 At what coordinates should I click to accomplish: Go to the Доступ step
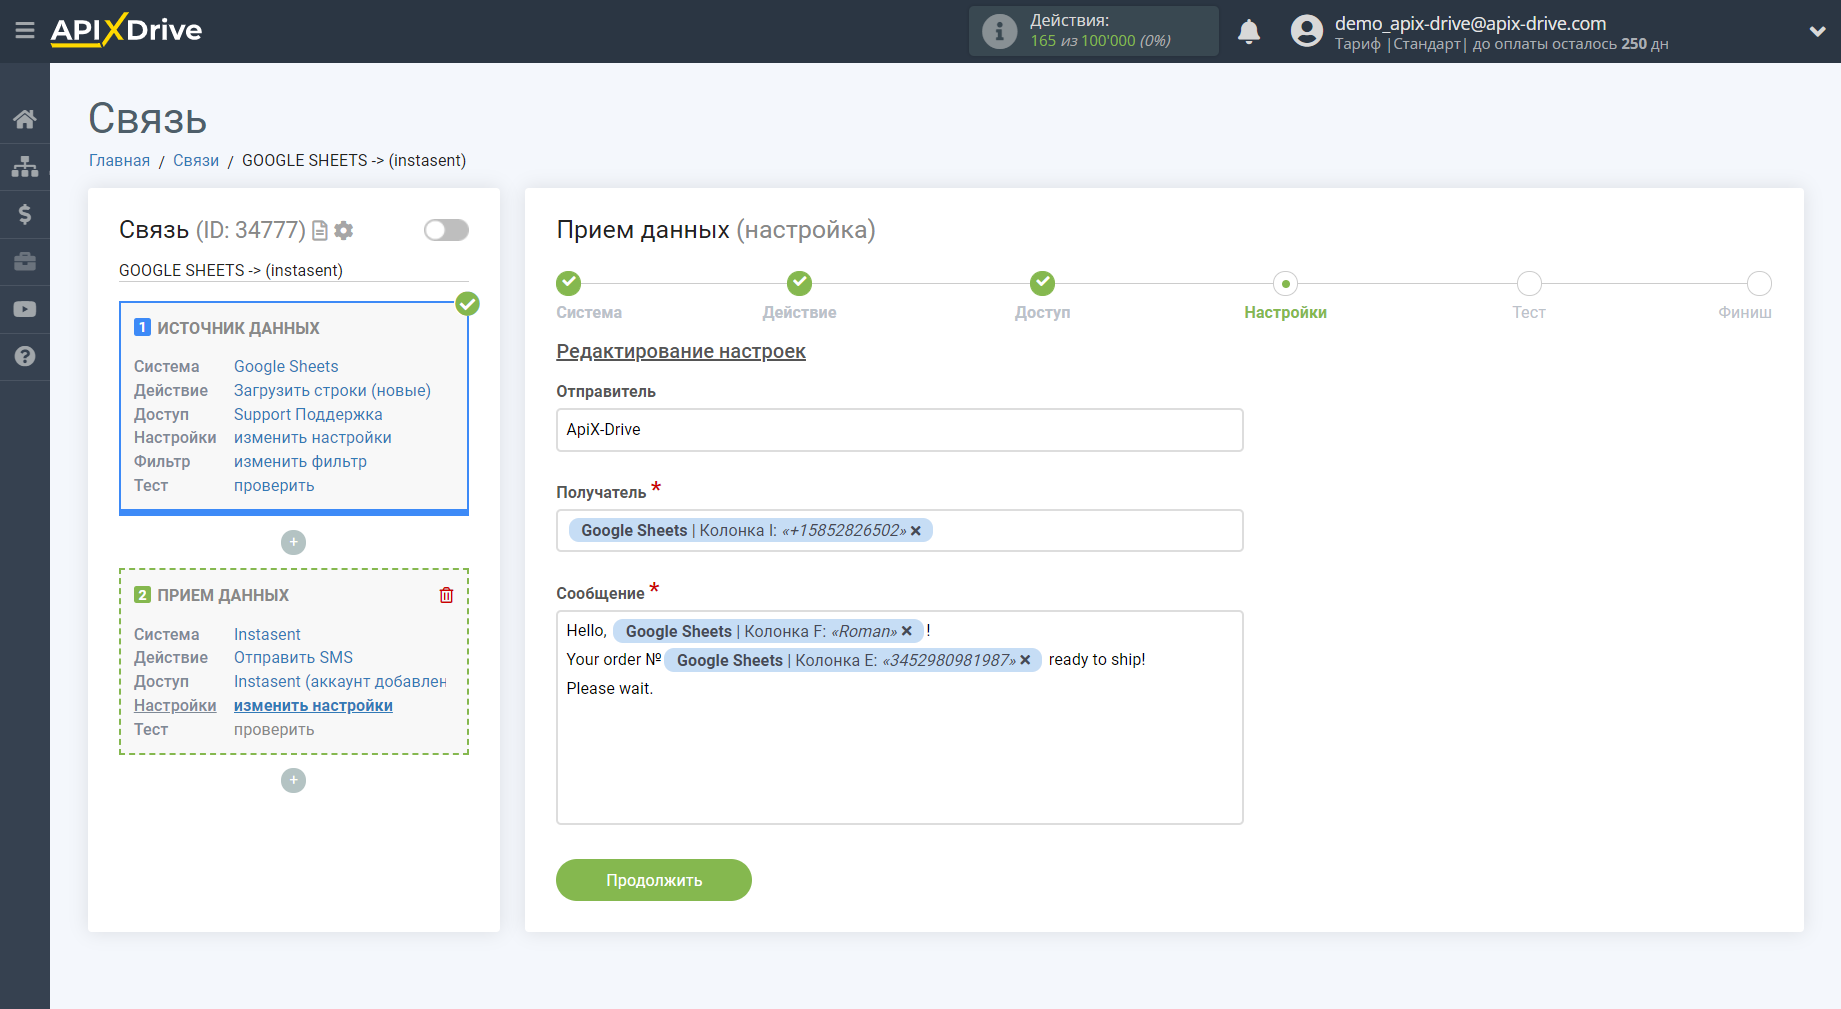[x=1042, y=283]
